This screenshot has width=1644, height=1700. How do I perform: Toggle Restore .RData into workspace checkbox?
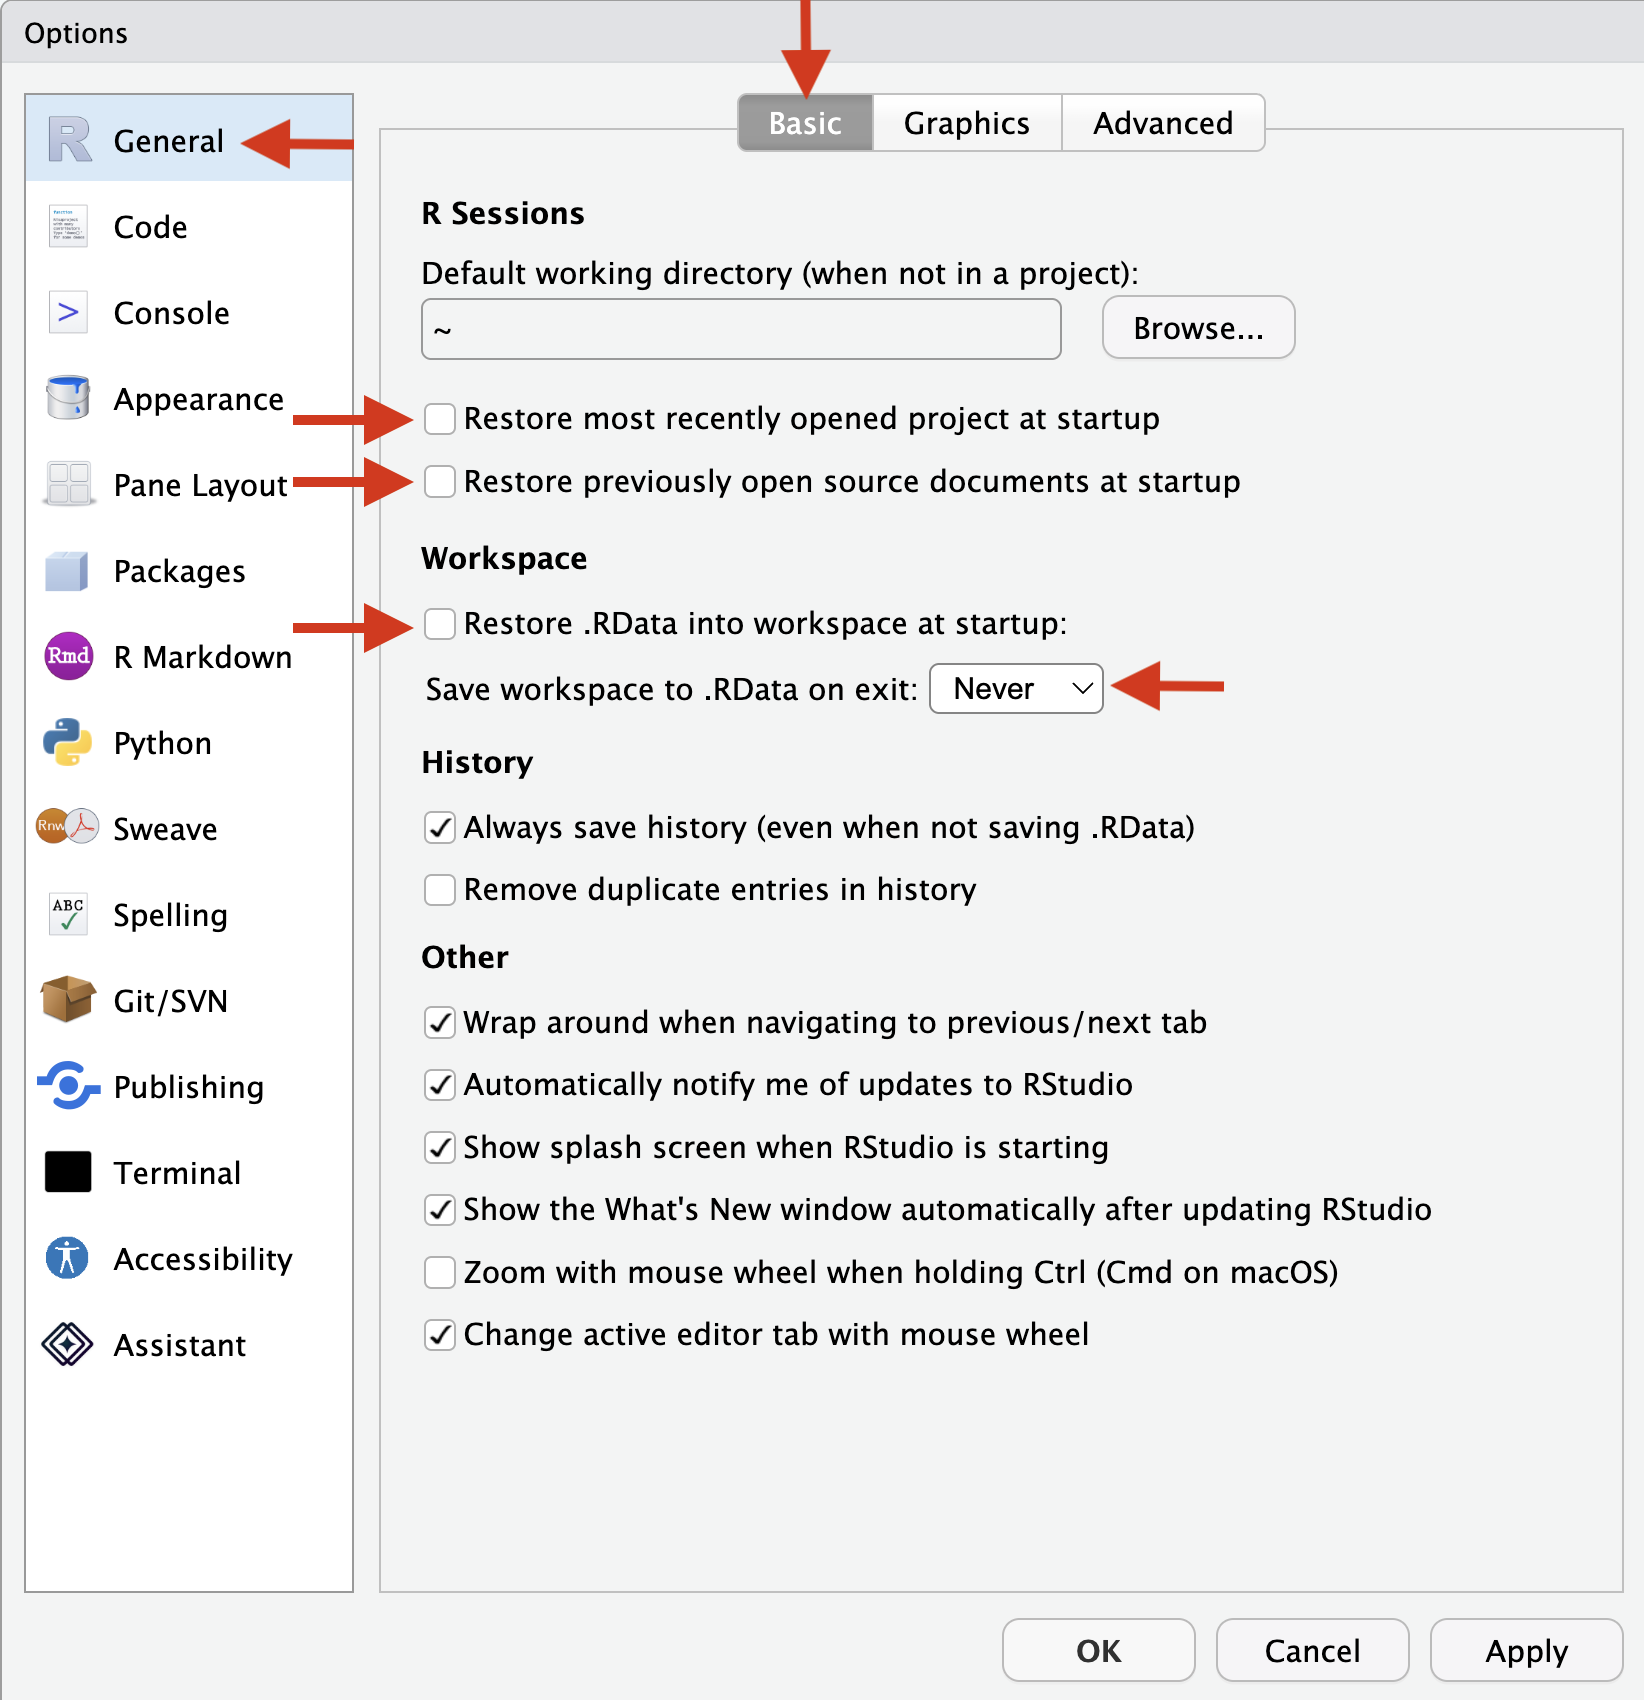[x=440, y=624]
